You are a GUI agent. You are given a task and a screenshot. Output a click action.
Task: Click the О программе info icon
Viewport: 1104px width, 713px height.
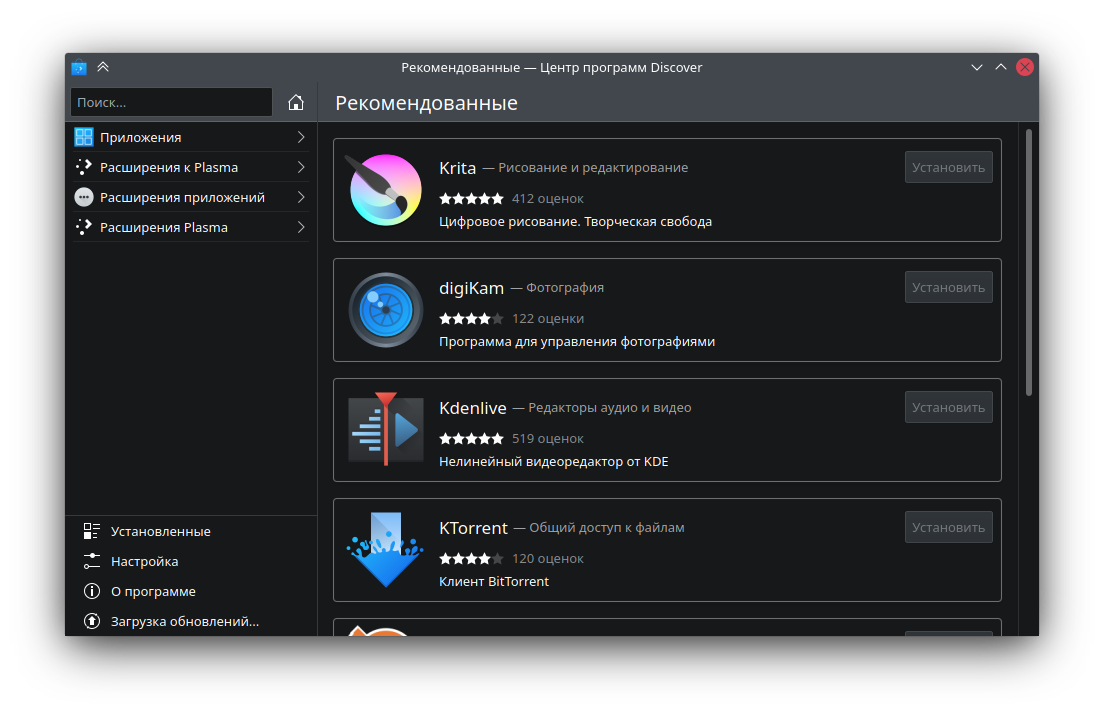click(x=92, y=591)
